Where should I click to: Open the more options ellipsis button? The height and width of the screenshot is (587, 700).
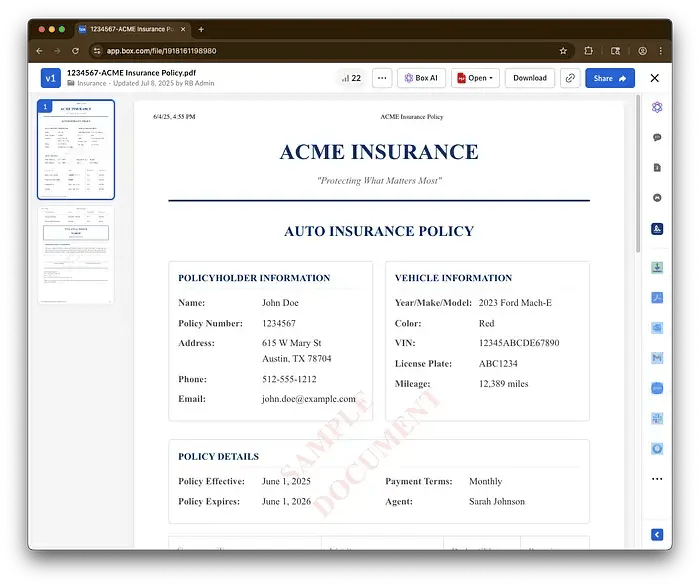click(x=382, y=78)
